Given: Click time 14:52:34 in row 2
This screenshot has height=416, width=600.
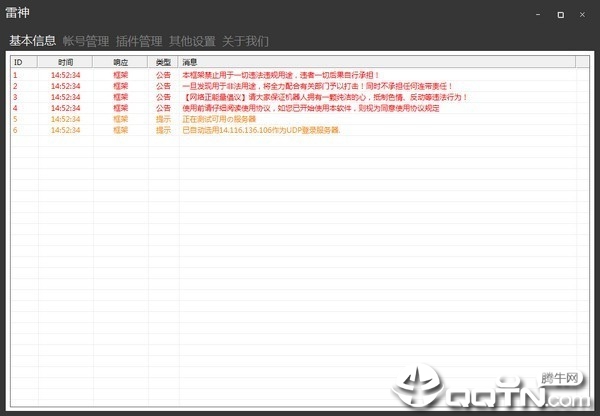Looking at the screenshot, I should pyautogui.click(x=65, y=86).
